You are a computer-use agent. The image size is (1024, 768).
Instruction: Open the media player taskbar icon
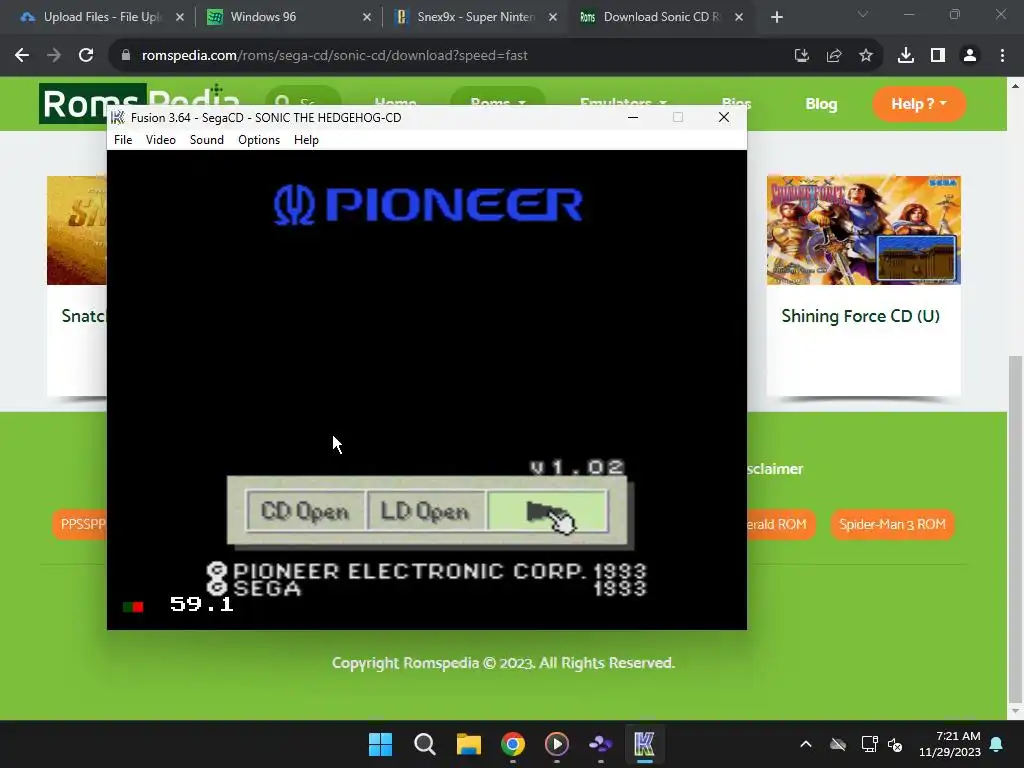point(556,744)
